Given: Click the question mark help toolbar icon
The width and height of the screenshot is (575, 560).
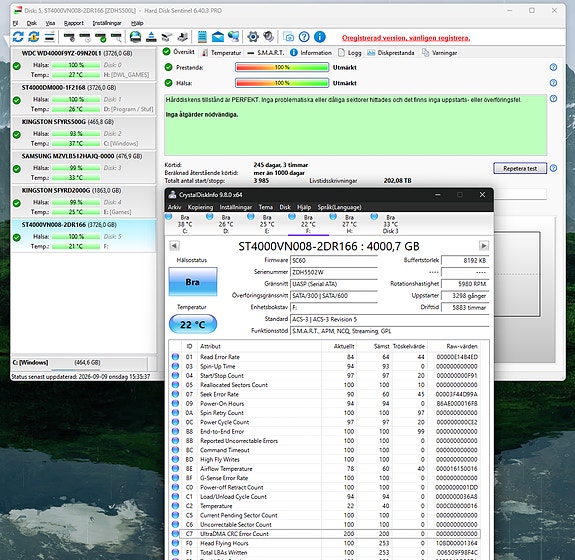Looking at the screenshot, I should [304, 37].
